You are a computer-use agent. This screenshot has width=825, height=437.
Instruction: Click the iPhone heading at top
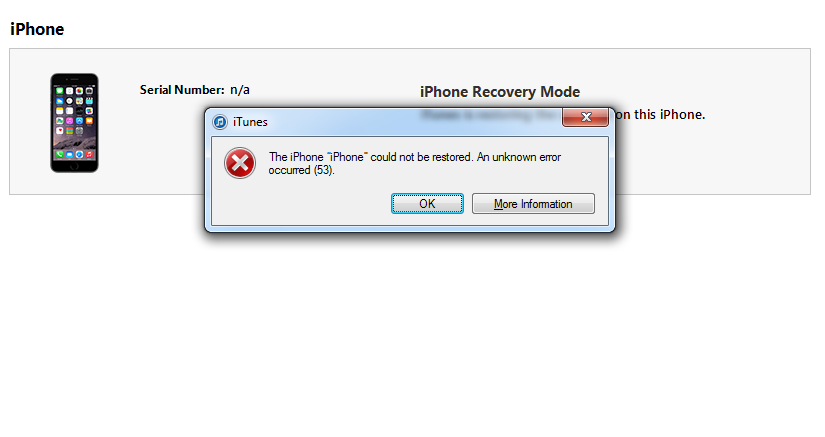[x=37, y=29]
